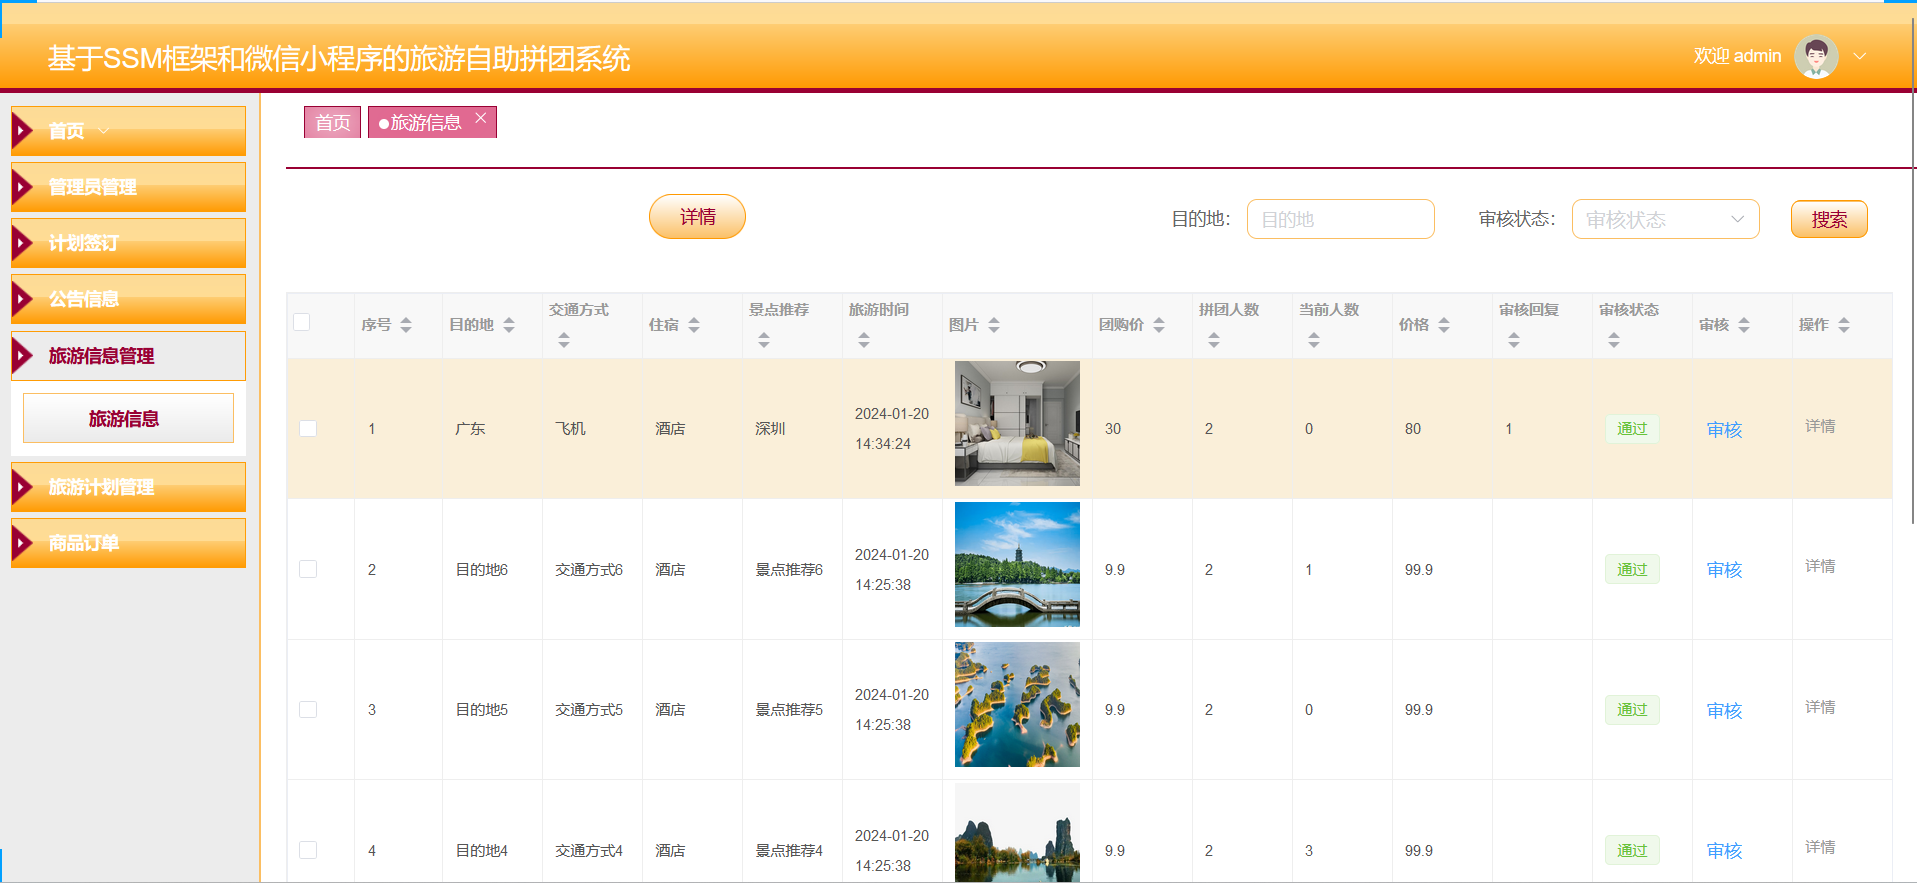
Task: Open the mountain image in 目的地4 row
Action: click(1017, 832)
